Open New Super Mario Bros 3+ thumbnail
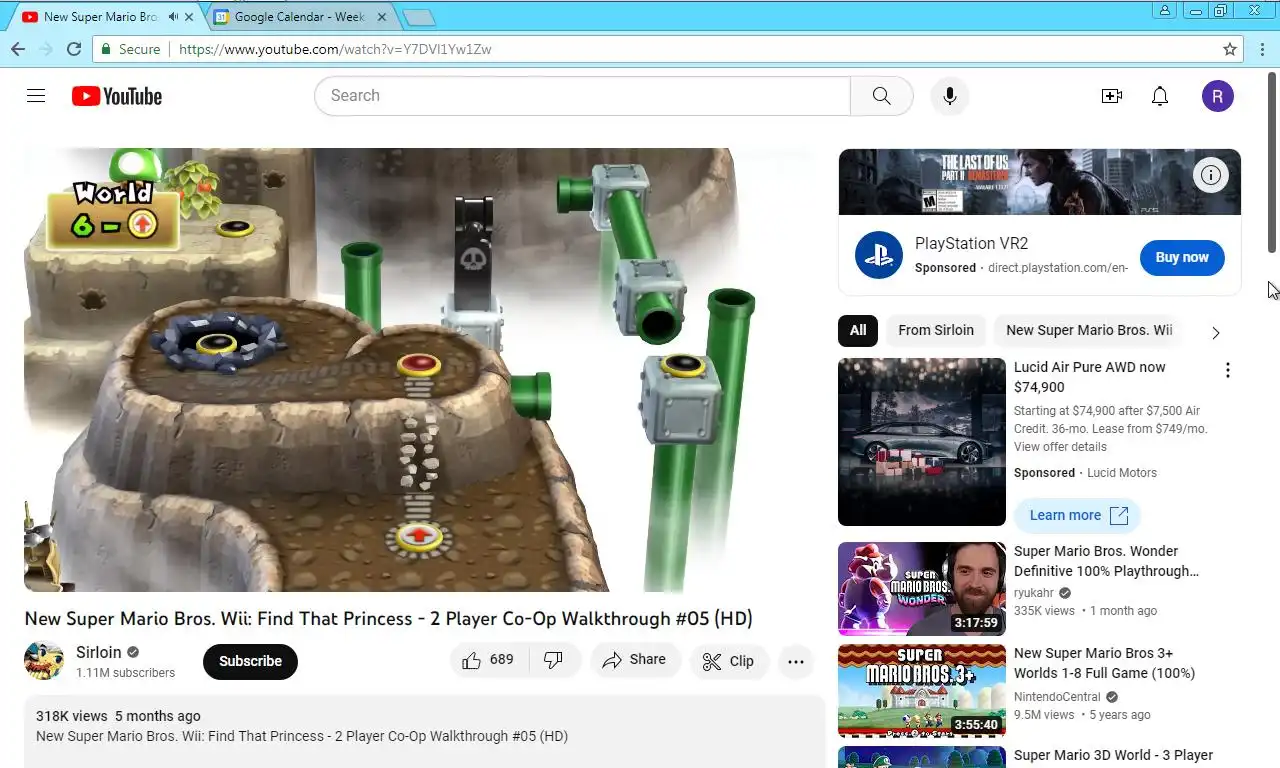This screenshot has width=1280, height=768. point(922,691)
